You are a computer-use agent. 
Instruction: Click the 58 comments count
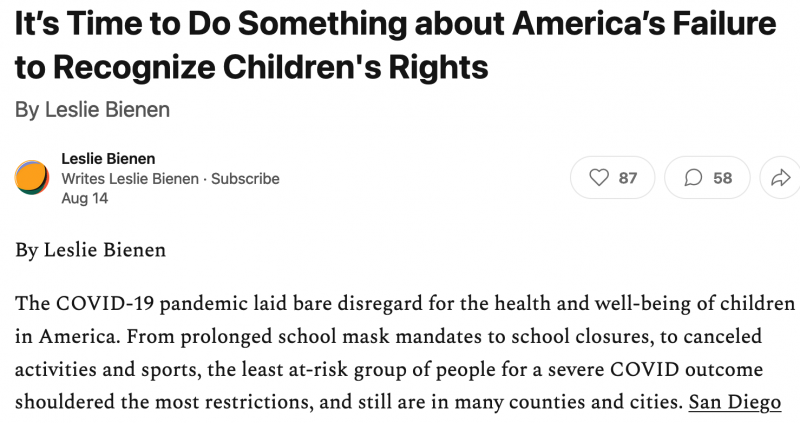(x=722, y=178)
